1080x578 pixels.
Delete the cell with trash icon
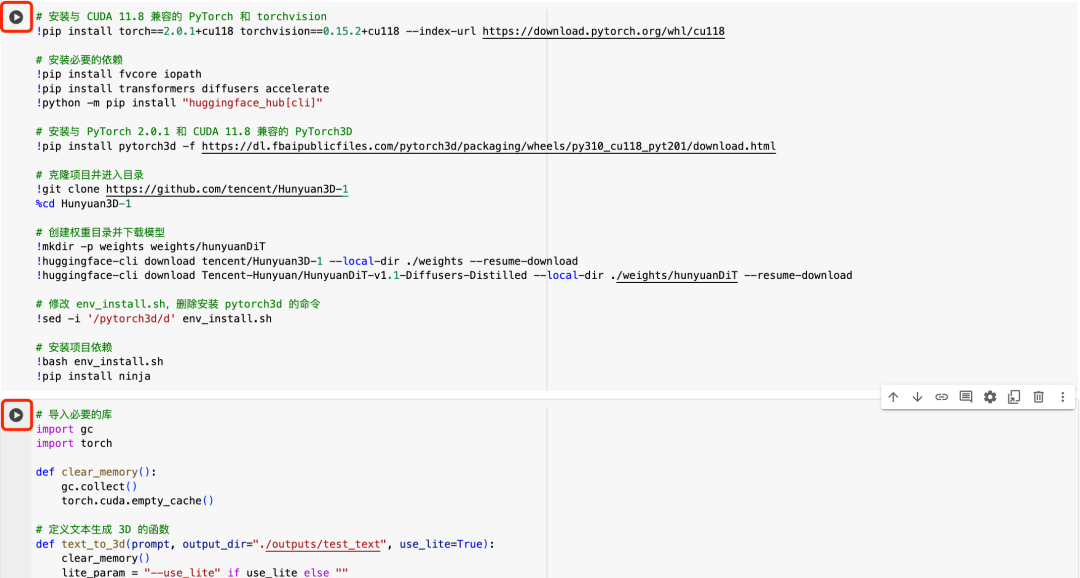click(x=1039, y=397)
